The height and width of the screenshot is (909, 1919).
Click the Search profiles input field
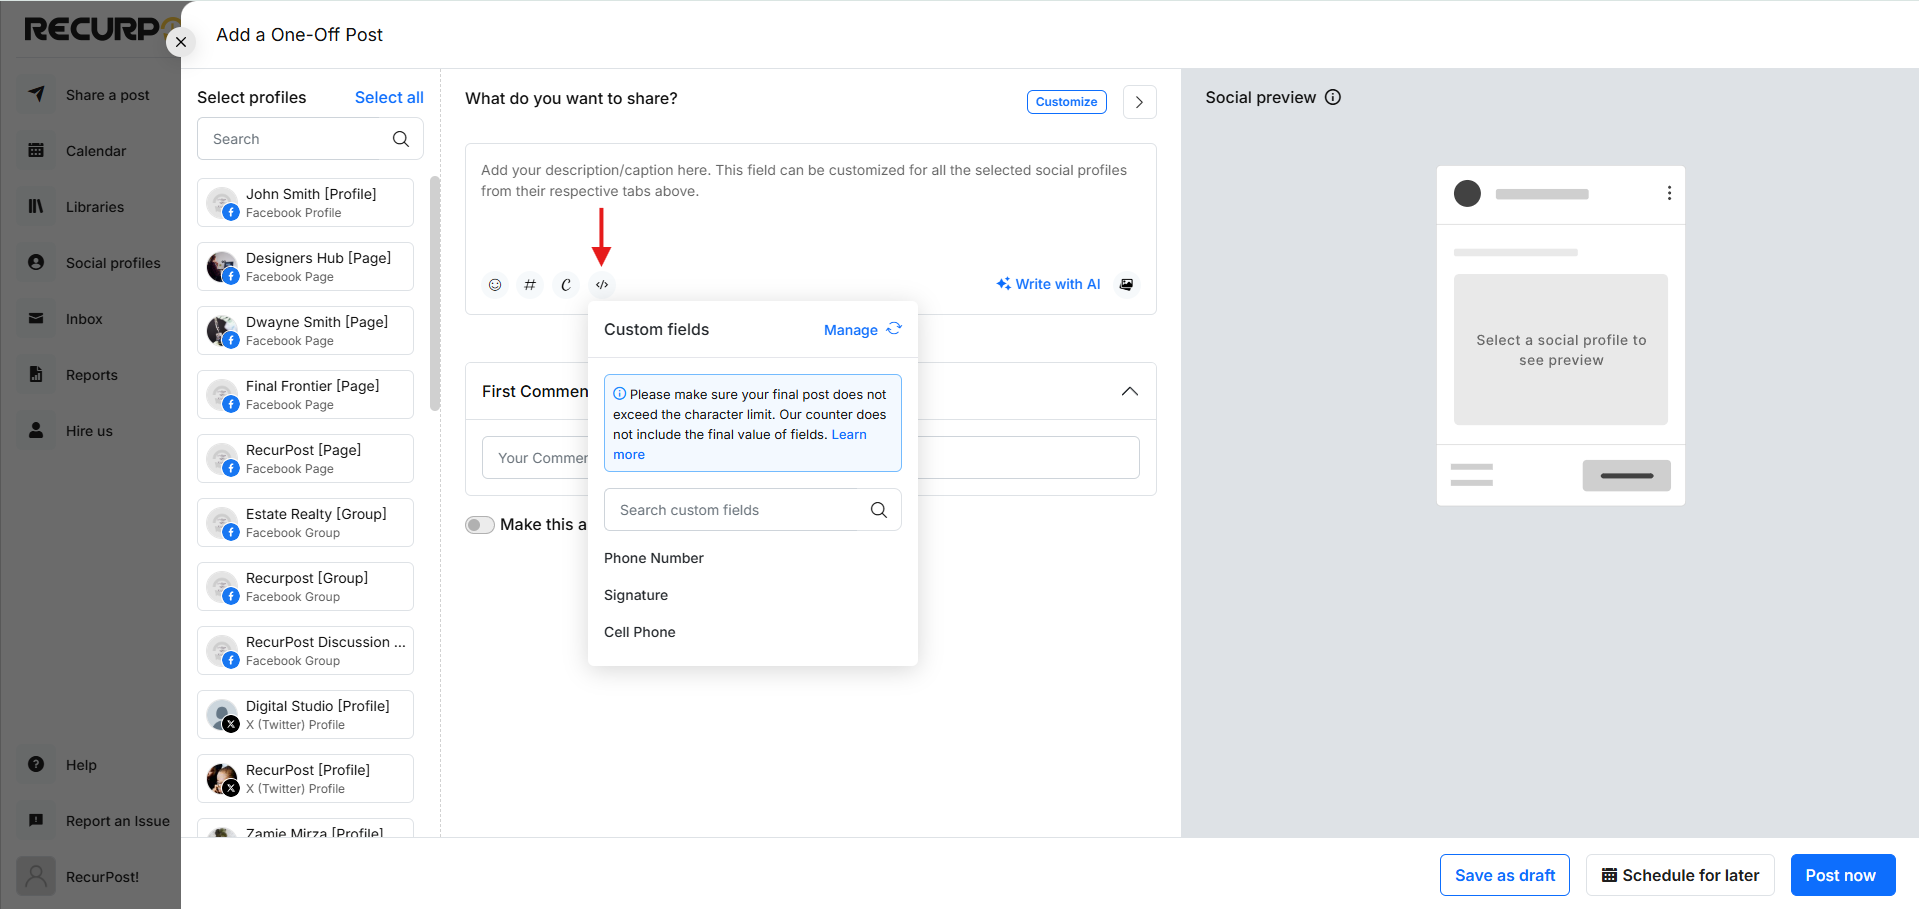[x=310, y=139]
